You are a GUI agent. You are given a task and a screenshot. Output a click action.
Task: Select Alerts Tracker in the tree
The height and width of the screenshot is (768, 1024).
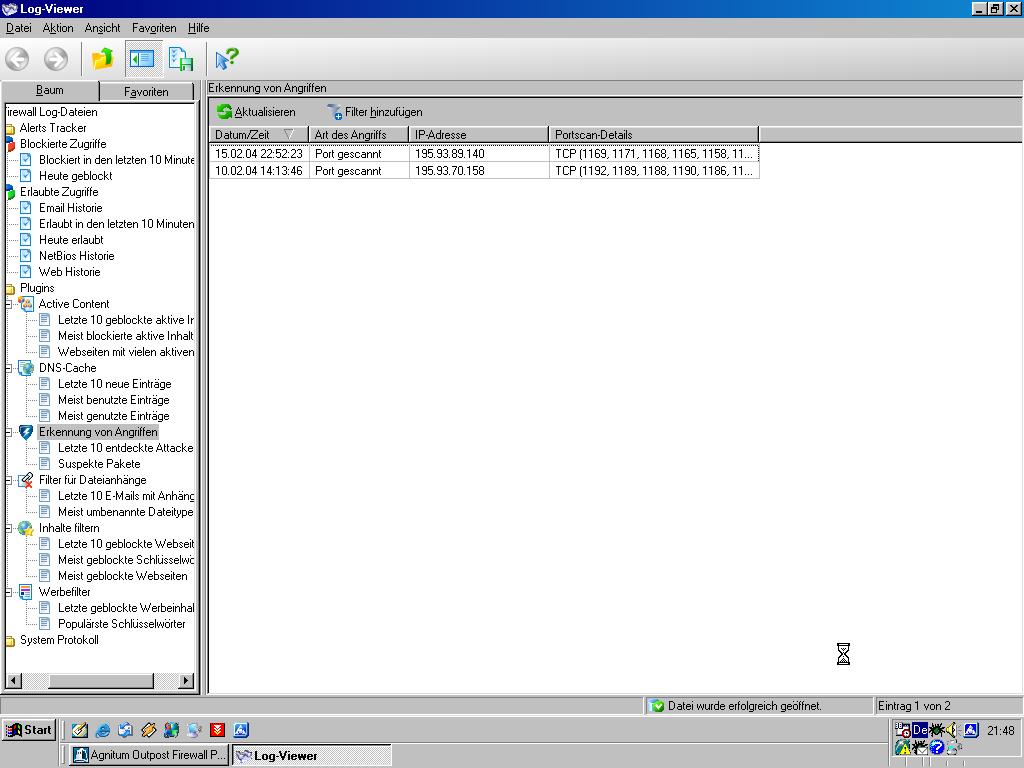click(53, 128)
